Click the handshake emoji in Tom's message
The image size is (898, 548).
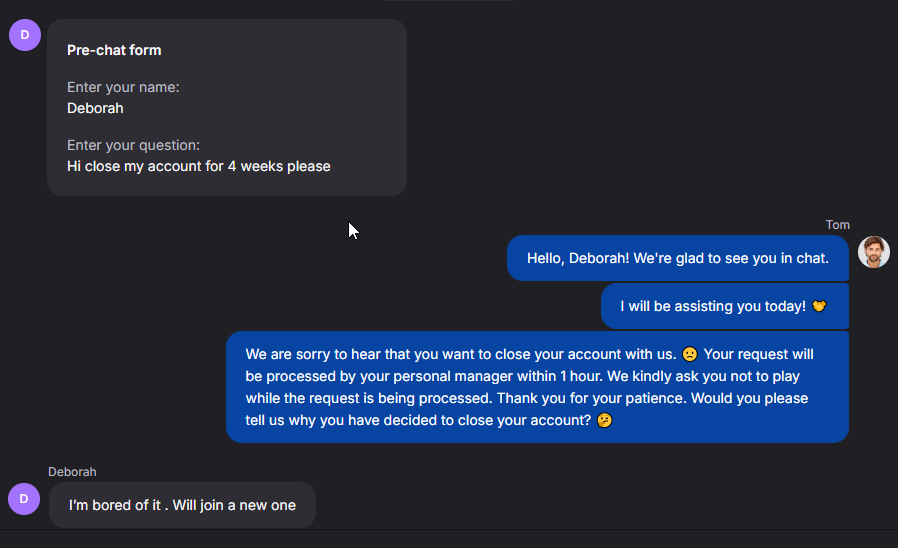[819, 306]
